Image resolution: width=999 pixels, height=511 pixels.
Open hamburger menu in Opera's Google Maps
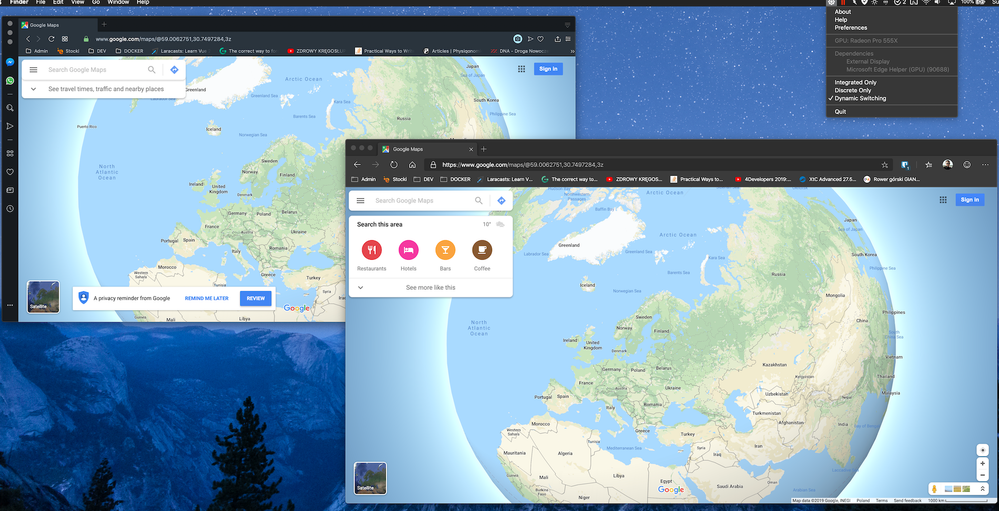tap(33, 70)
